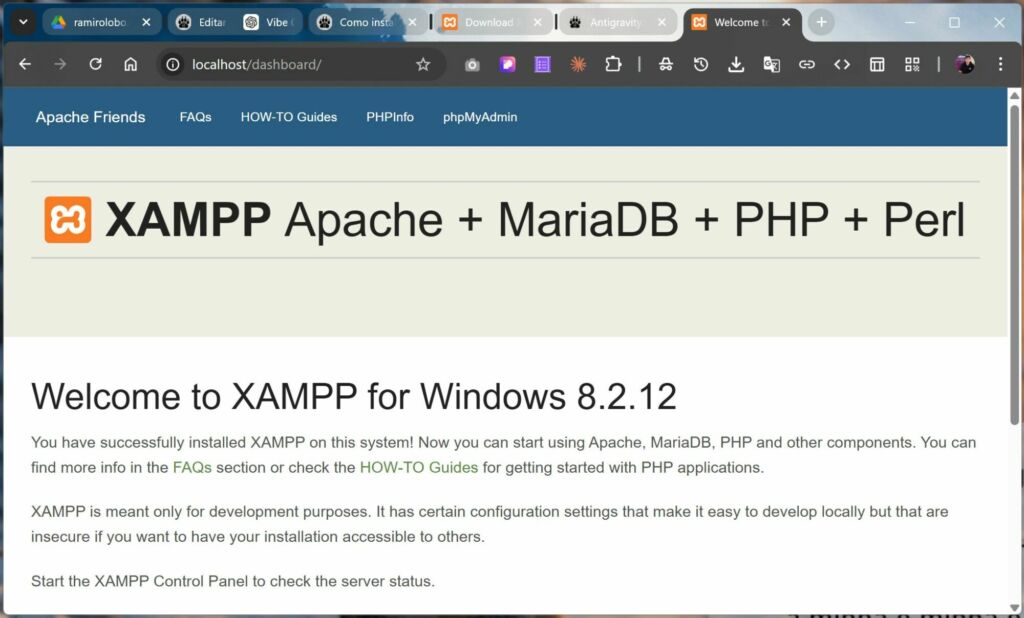The image size is (1024, 618).
Task: Click the heading "Welcome to XAMPP for Windows 8.2.12"
Action: (x=354, y=396)
